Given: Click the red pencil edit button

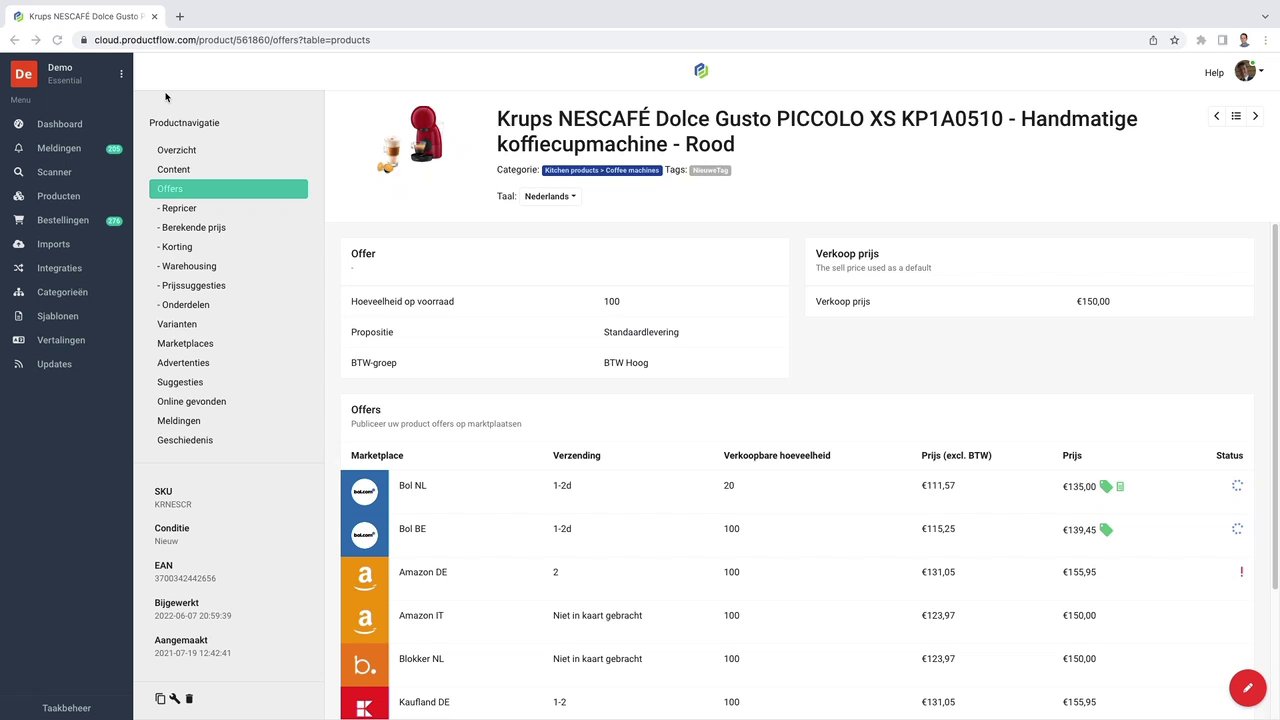Looking at the screenshot, I should [x=1248, y=688].
